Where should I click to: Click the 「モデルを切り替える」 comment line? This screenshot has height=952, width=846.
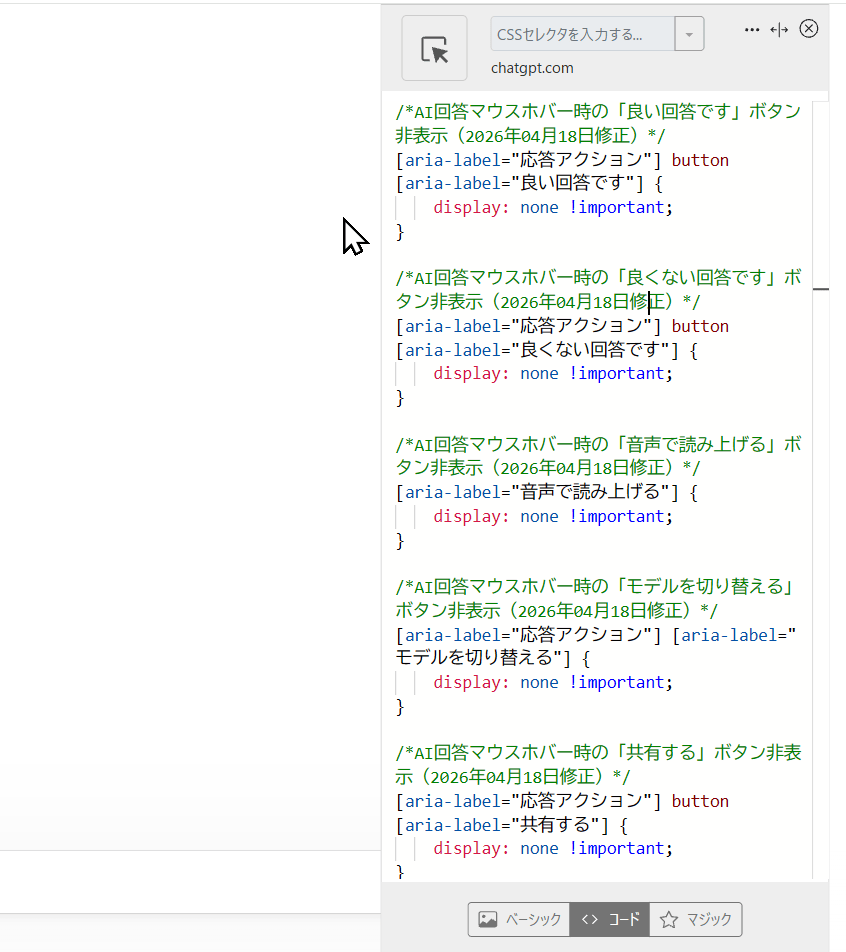pyautogui.click(x=597, y=586)
